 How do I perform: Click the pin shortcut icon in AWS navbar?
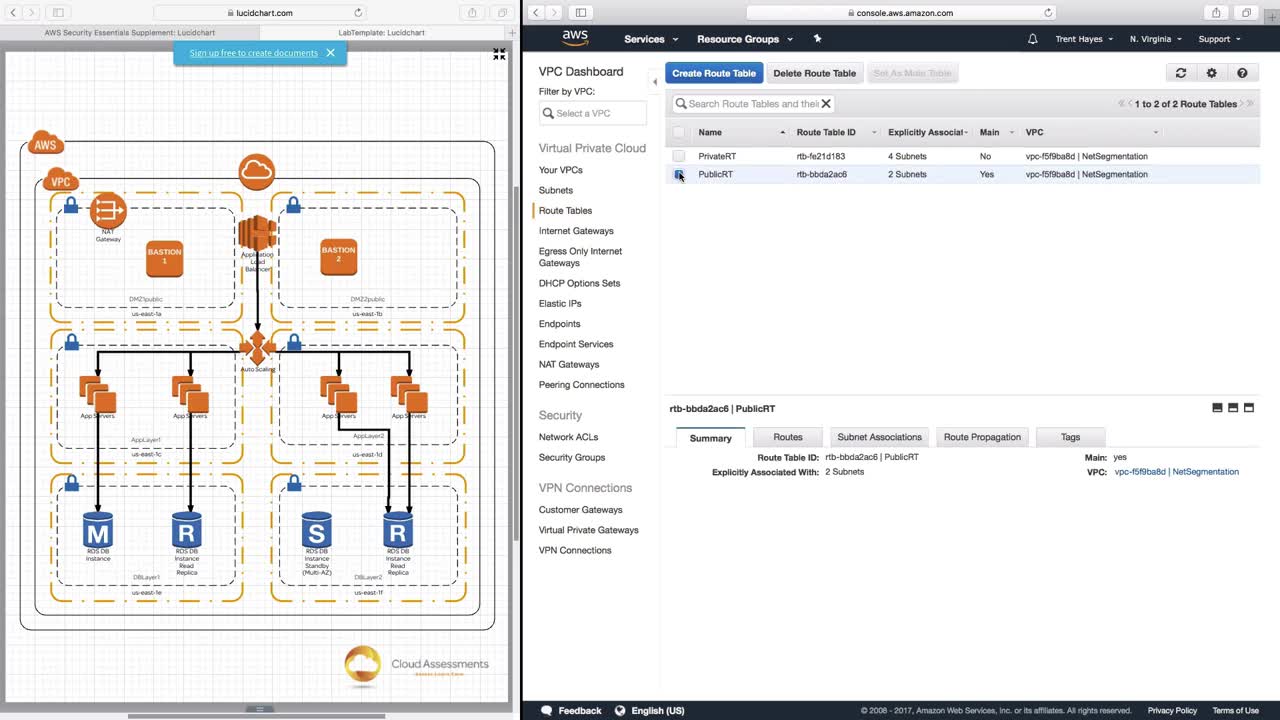pos(817,39)
